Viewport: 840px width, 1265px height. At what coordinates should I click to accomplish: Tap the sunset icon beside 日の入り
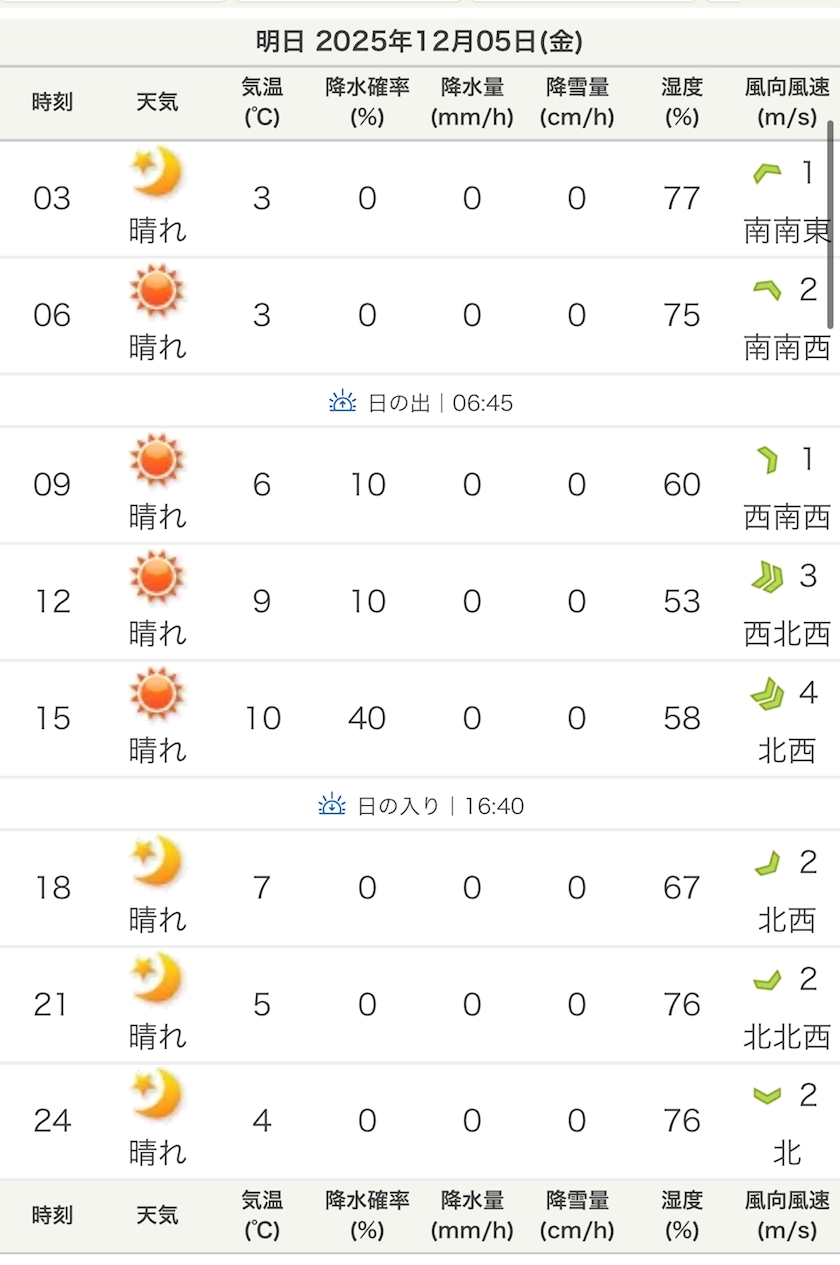tap(332, 805)
